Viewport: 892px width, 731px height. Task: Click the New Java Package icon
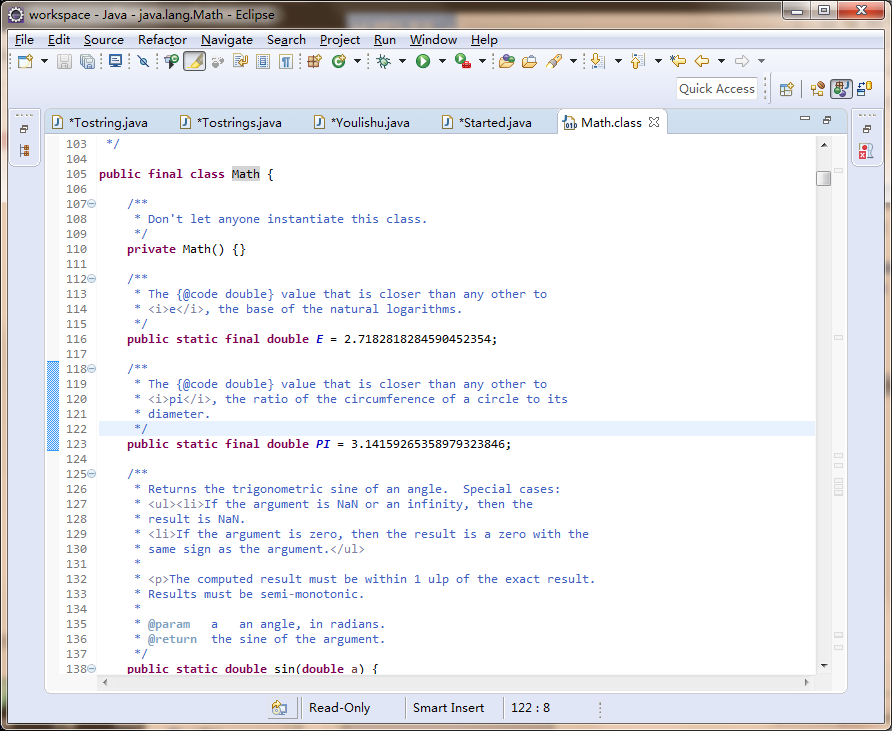click(315, 61)
